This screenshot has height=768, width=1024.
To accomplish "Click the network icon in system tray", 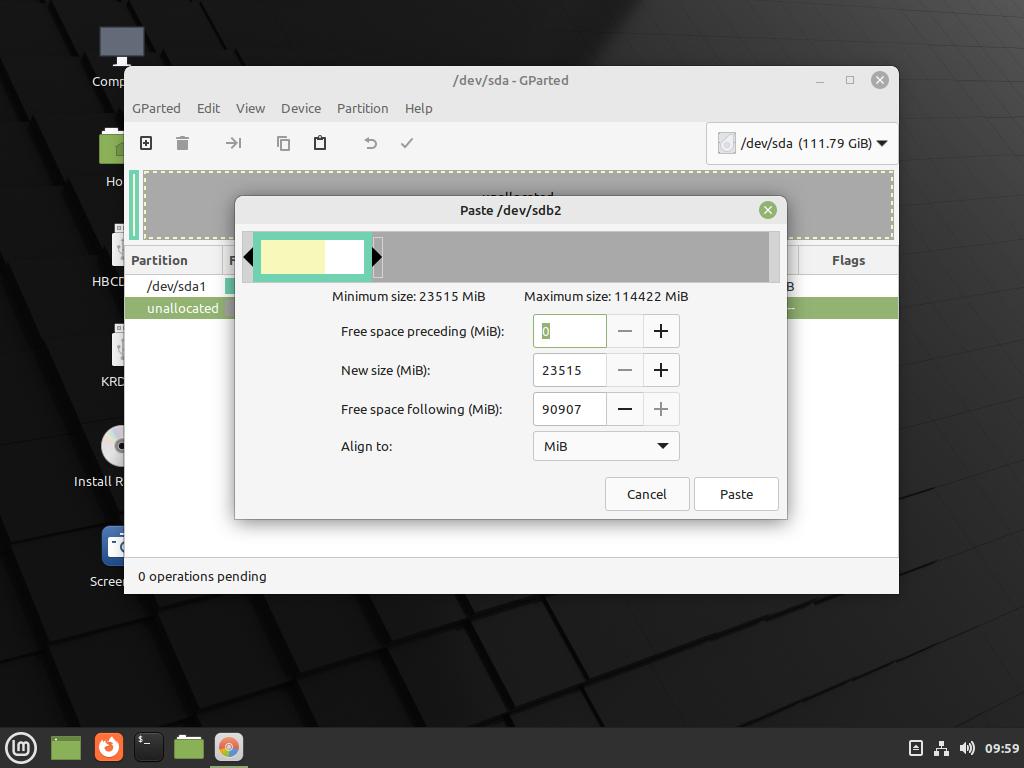I will 941,748.
